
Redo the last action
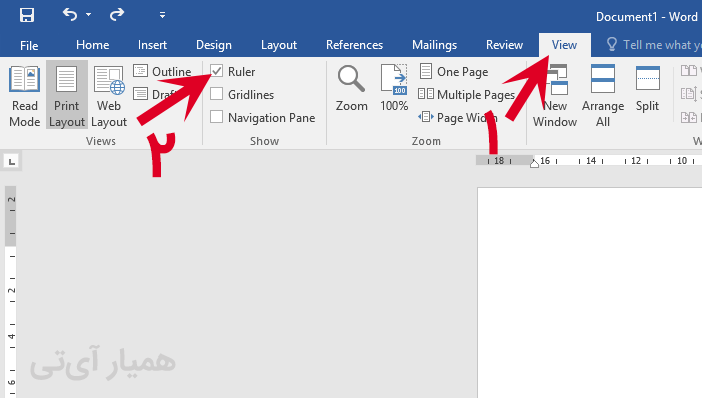pyautogui.click(x=117, y=15)
